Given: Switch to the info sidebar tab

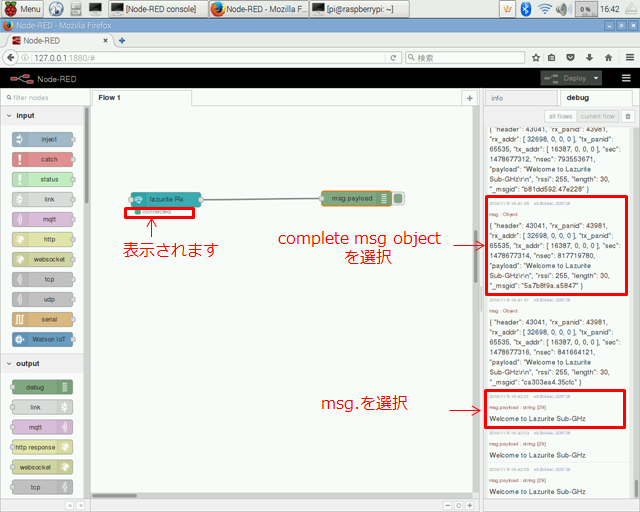Looking at the screenshot, I should (521, 98).
